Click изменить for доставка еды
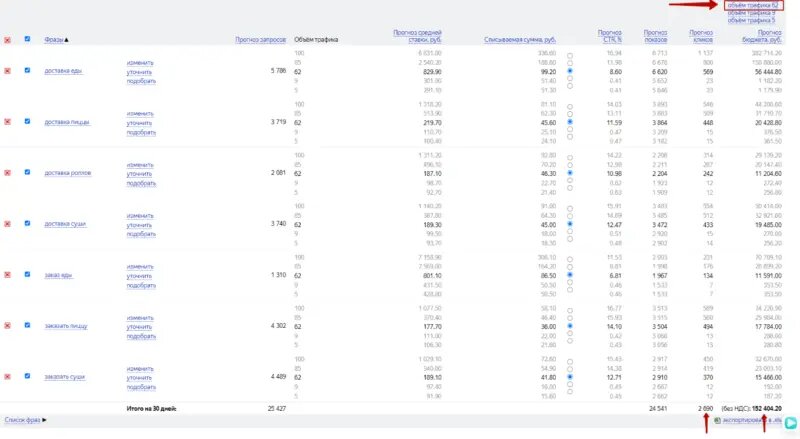The width and height of the screenshot is (800, 439). (140, 63)
